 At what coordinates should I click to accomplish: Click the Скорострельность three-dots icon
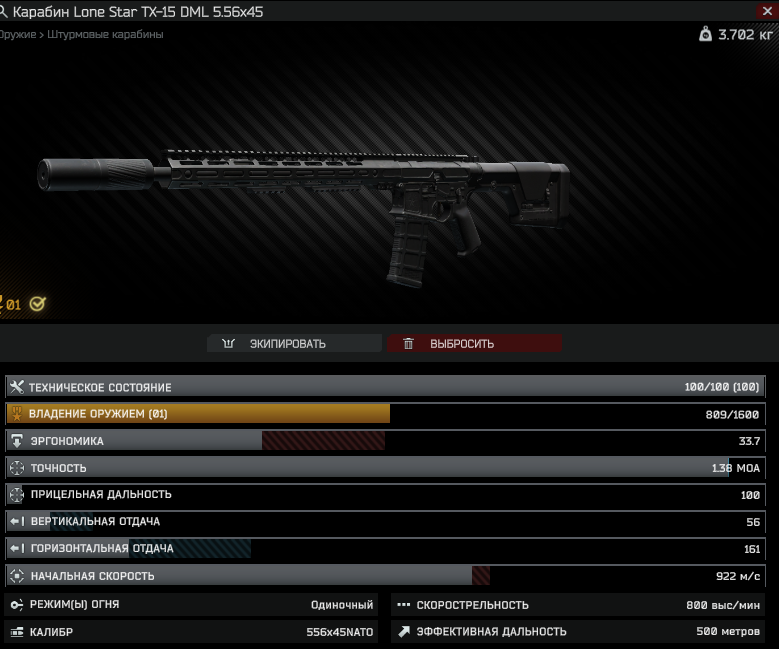pyautogui.click(x=403, y=605)
